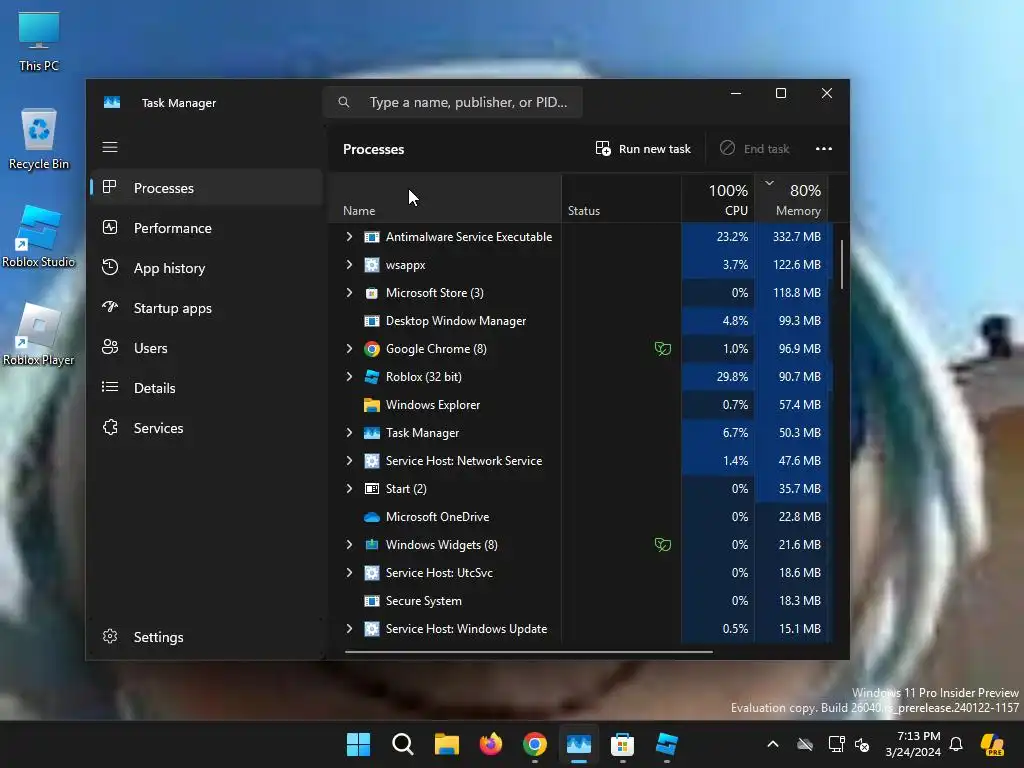The height and width of the screenshot is (768, 1024).
Task: Click the Roblox (32 bit) process icon
Action: (x=372, y=377)
